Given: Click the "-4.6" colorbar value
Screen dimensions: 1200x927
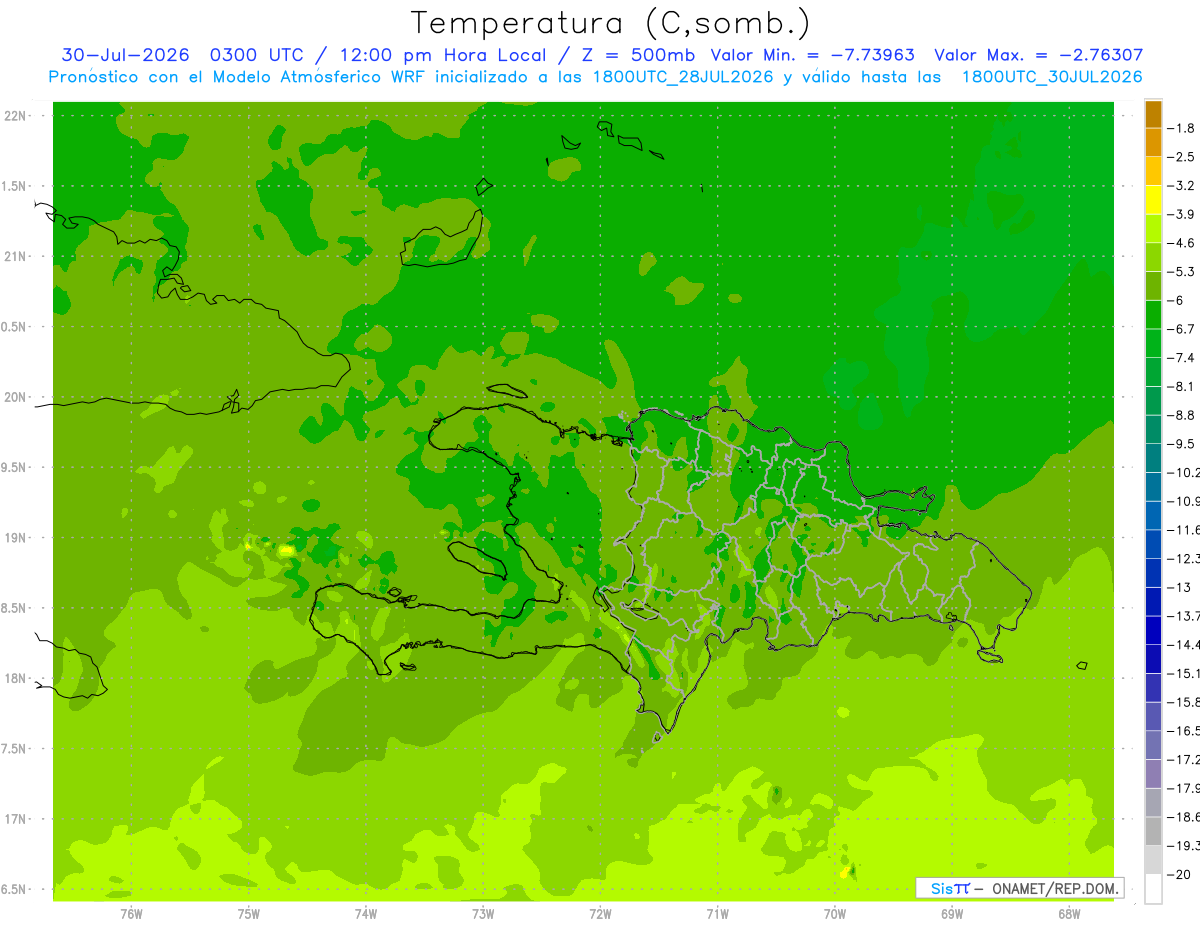Looking at the screenshot, I should point(1181,243).
